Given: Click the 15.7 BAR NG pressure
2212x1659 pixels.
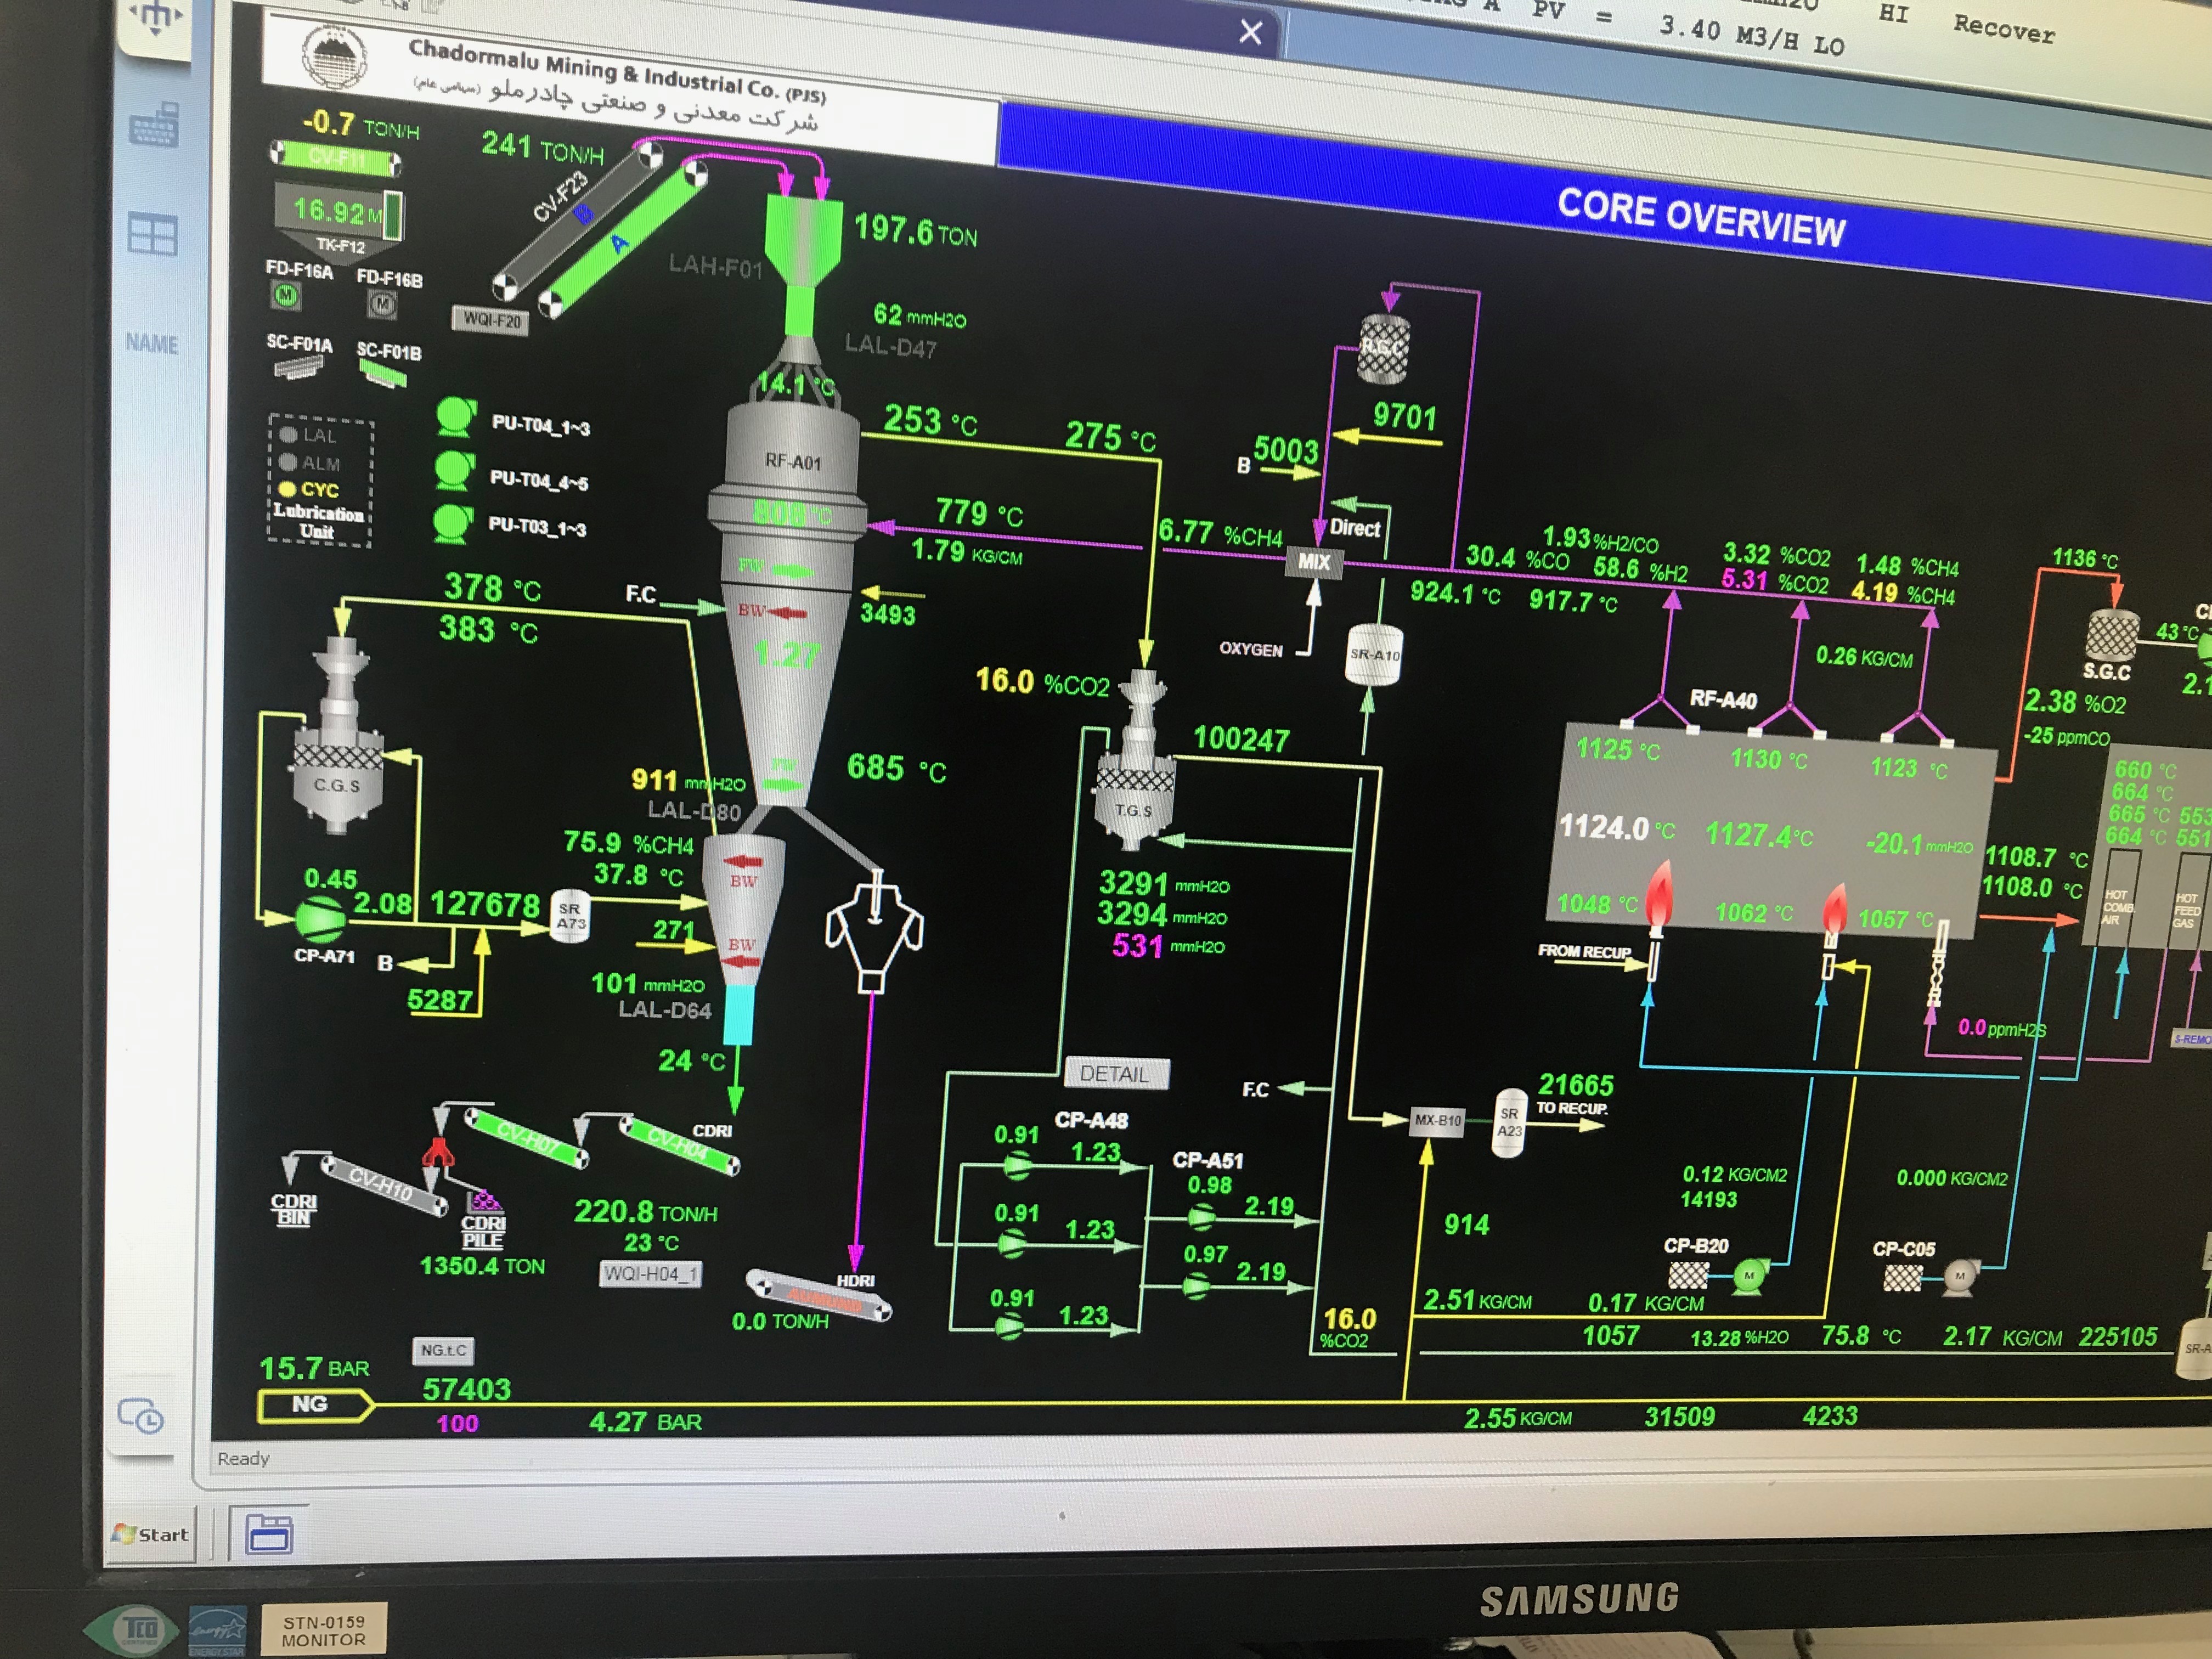Looking at the screenshot, I should click(x=314, y=1367).
